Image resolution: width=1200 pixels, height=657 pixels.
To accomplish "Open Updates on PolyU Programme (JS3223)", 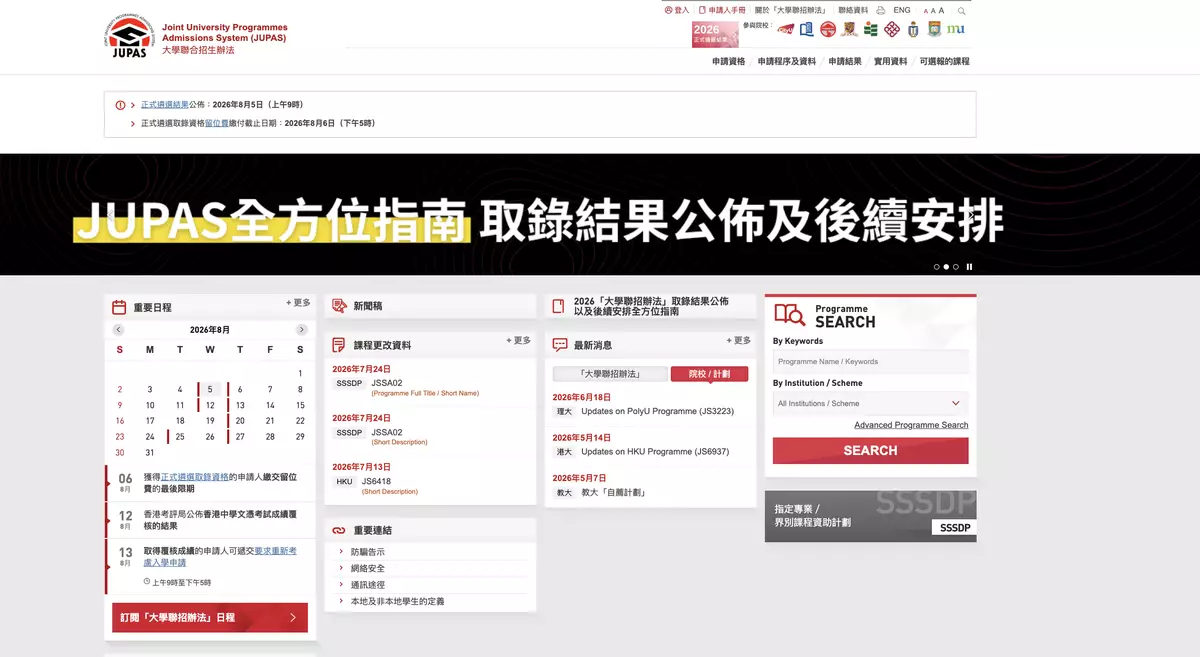I will [x=657, y=411].
